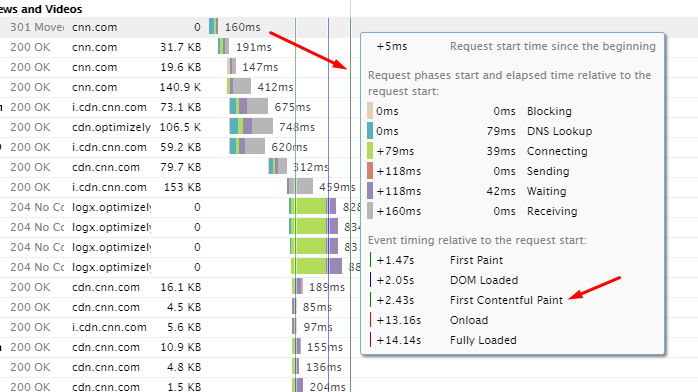This screenshot has width=698, height=392.
Task: Click the 675ms i.cdn.cnn.com waterfall bar
Action: pyautogui.click(x=248, y=107)
